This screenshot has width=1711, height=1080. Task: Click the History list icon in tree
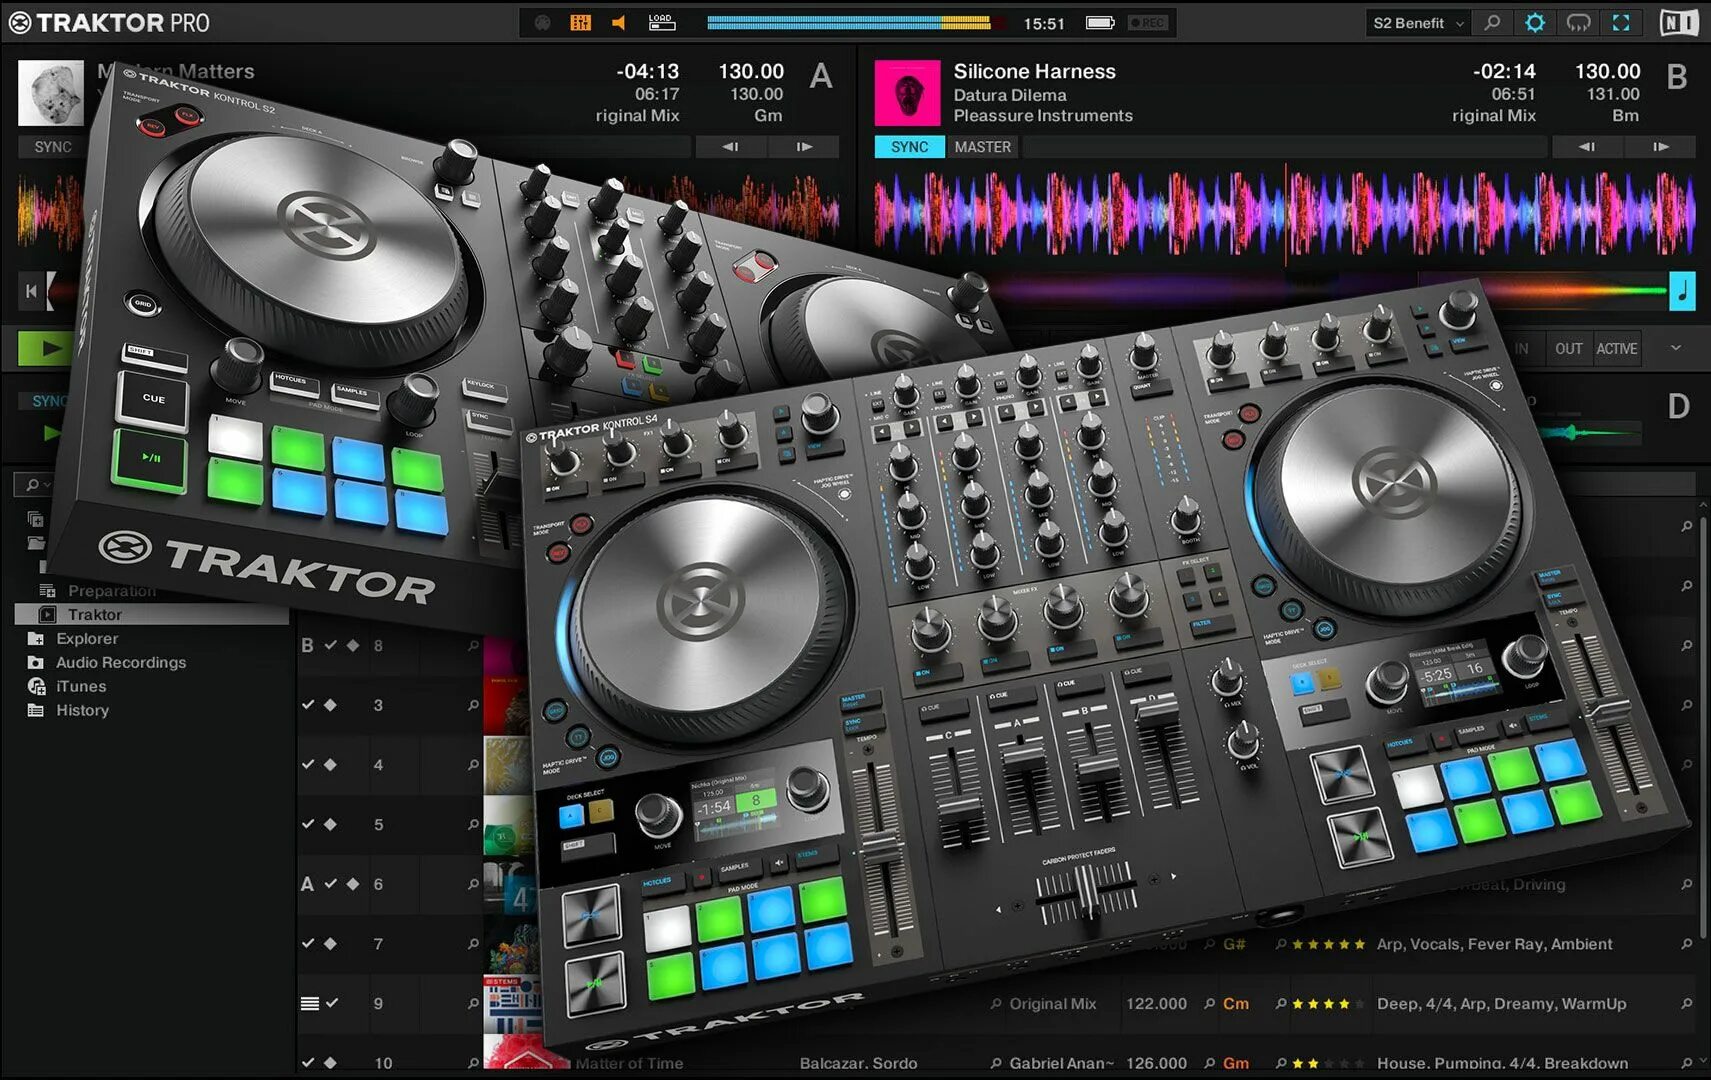click(35, 711)
